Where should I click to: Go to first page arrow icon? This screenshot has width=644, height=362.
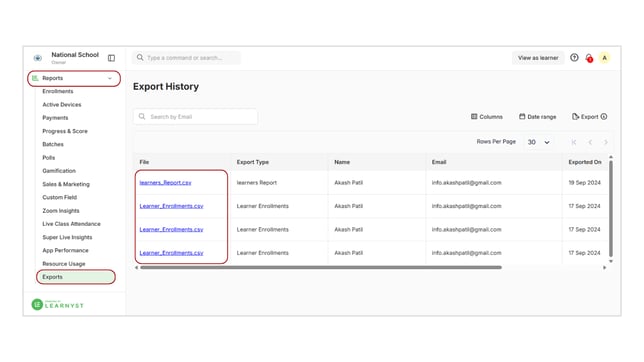click(574, 142)
